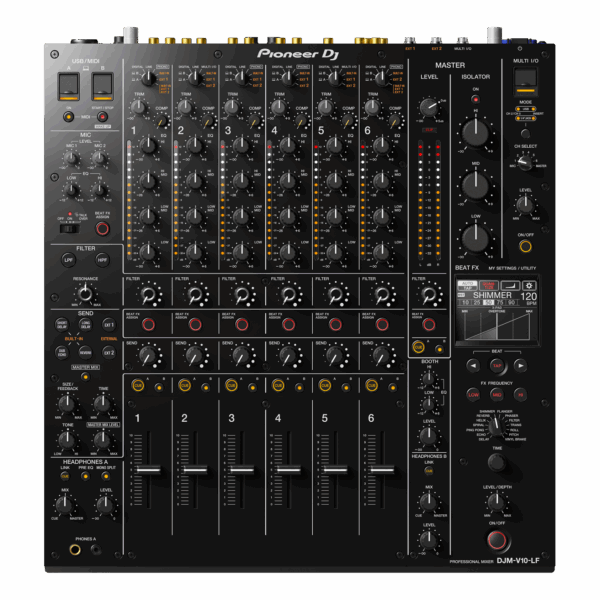
Task: Tap the curve icon on the display
Action: pyautogui.click(x=510, y=285)
